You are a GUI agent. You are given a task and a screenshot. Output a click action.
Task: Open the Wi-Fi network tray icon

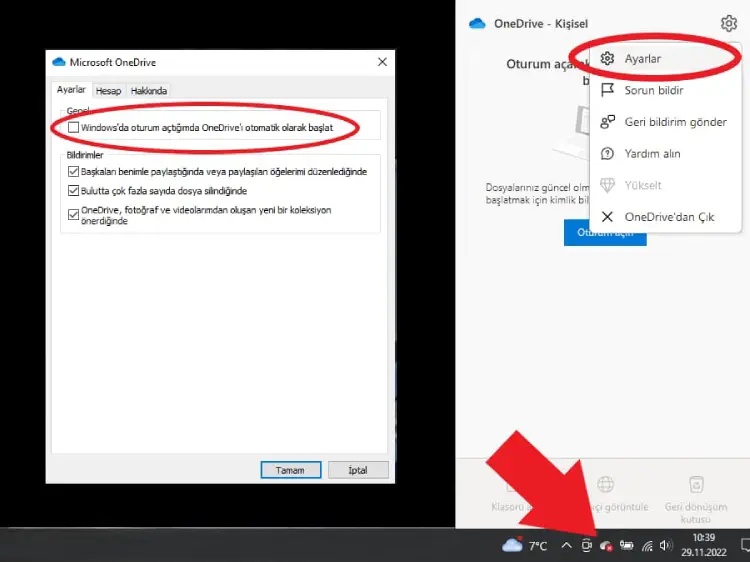click(x=647, y=545)
